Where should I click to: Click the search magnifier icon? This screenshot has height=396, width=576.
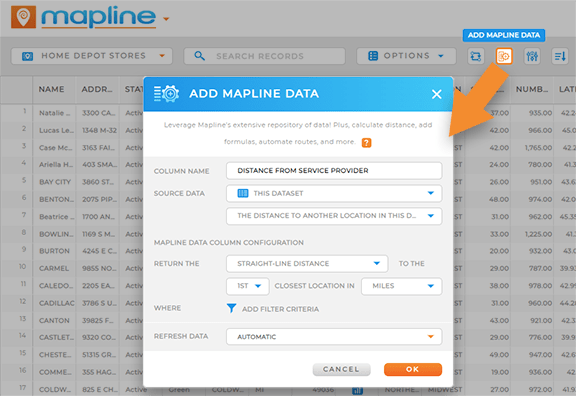pyautogui.click(x=199, y=56)
